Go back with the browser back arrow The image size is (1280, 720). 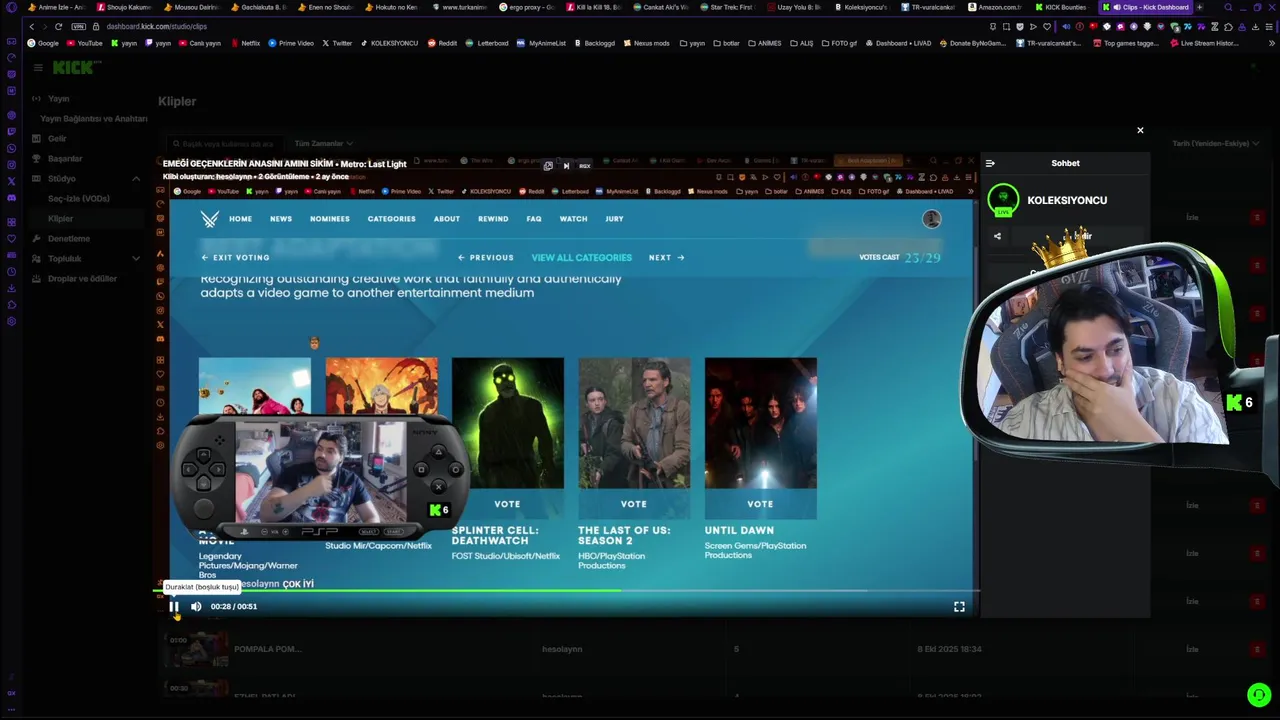coord(31,26)
